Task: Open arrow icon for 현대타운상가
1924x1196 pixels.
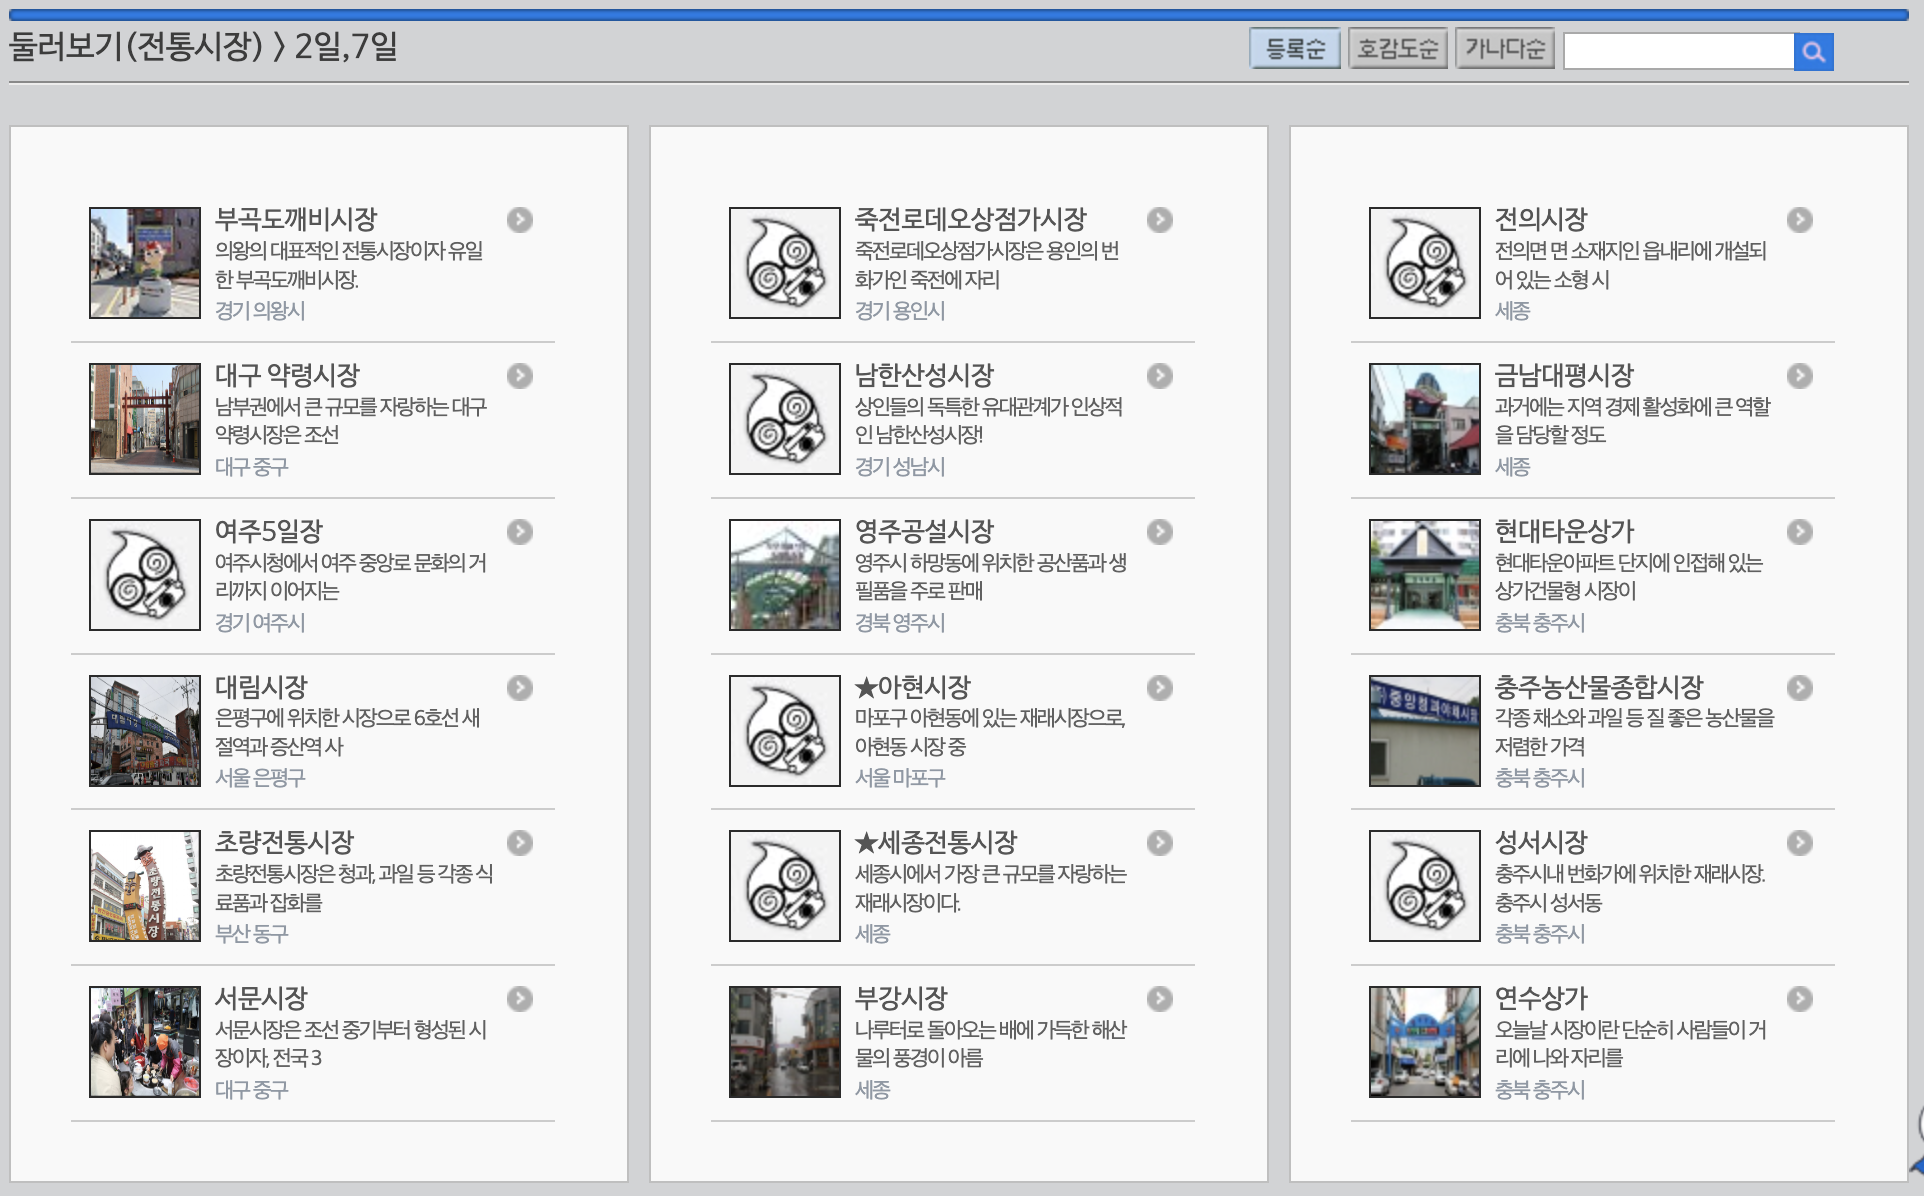Action: pos(1799,532)
